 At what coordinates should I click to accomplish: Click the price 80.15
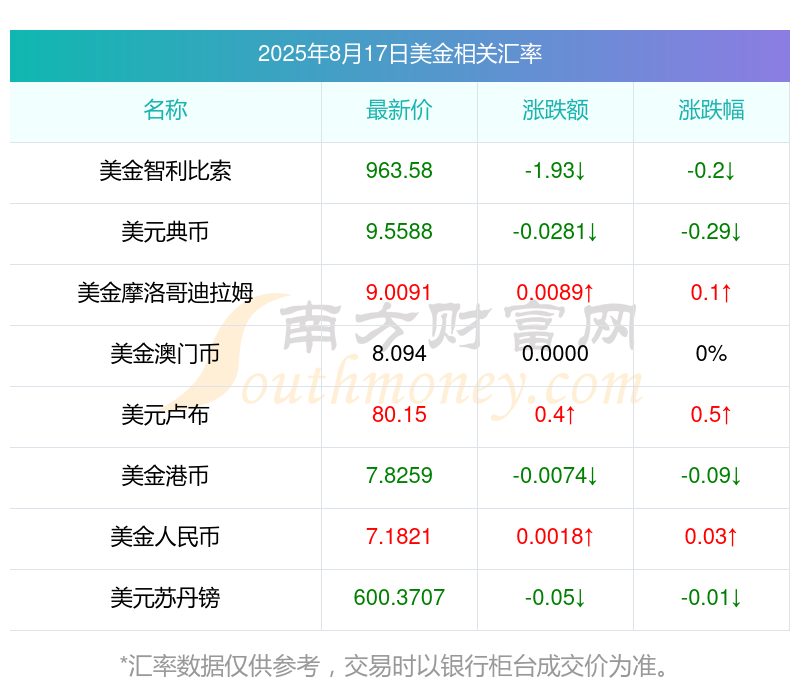tap(399, 415)
